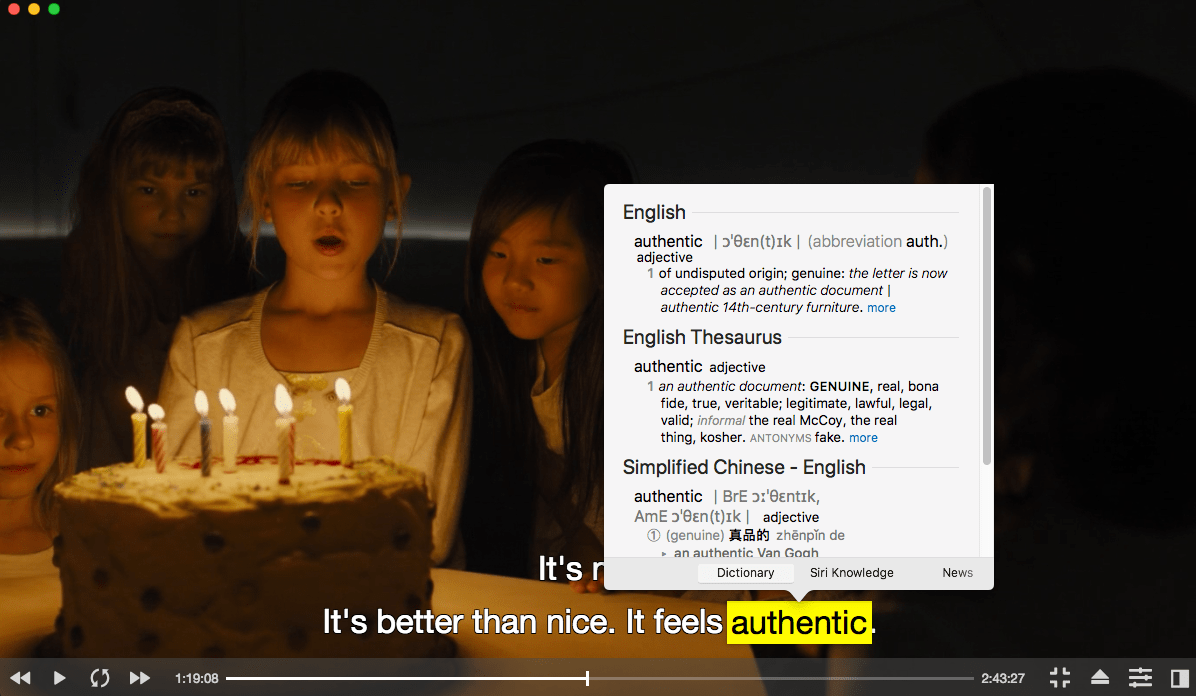Toggle the loop repeat icon

(100, 678)
